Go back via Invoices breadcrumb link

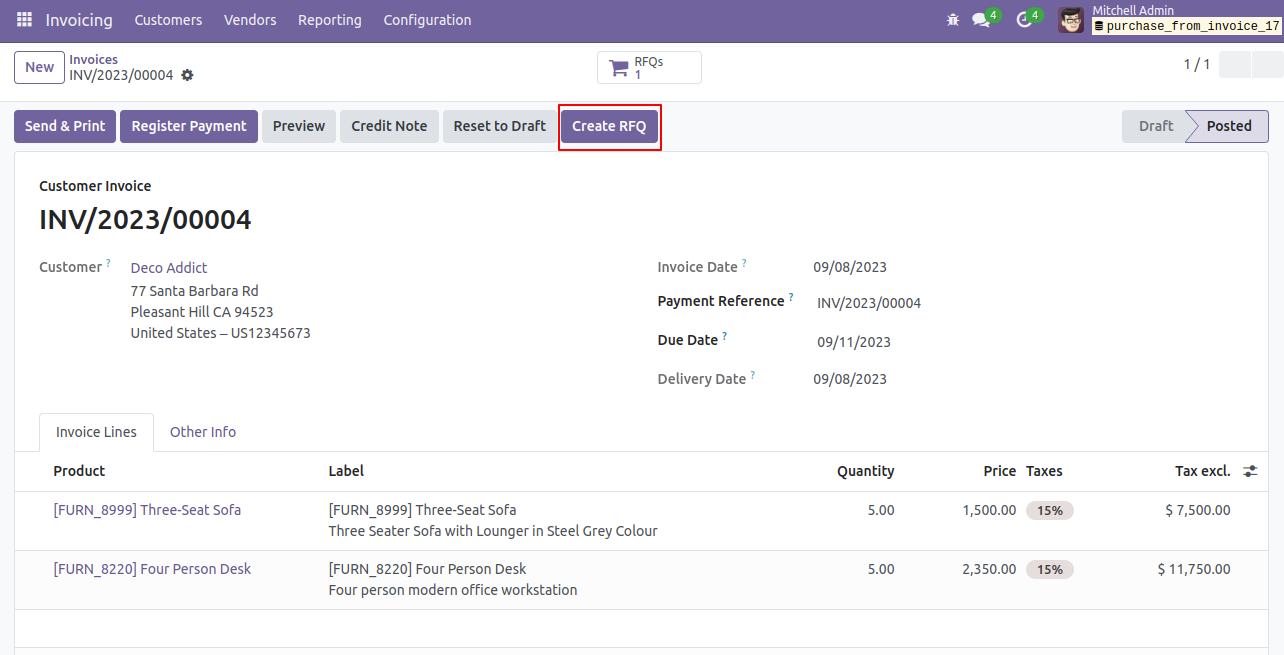(93, 60)
